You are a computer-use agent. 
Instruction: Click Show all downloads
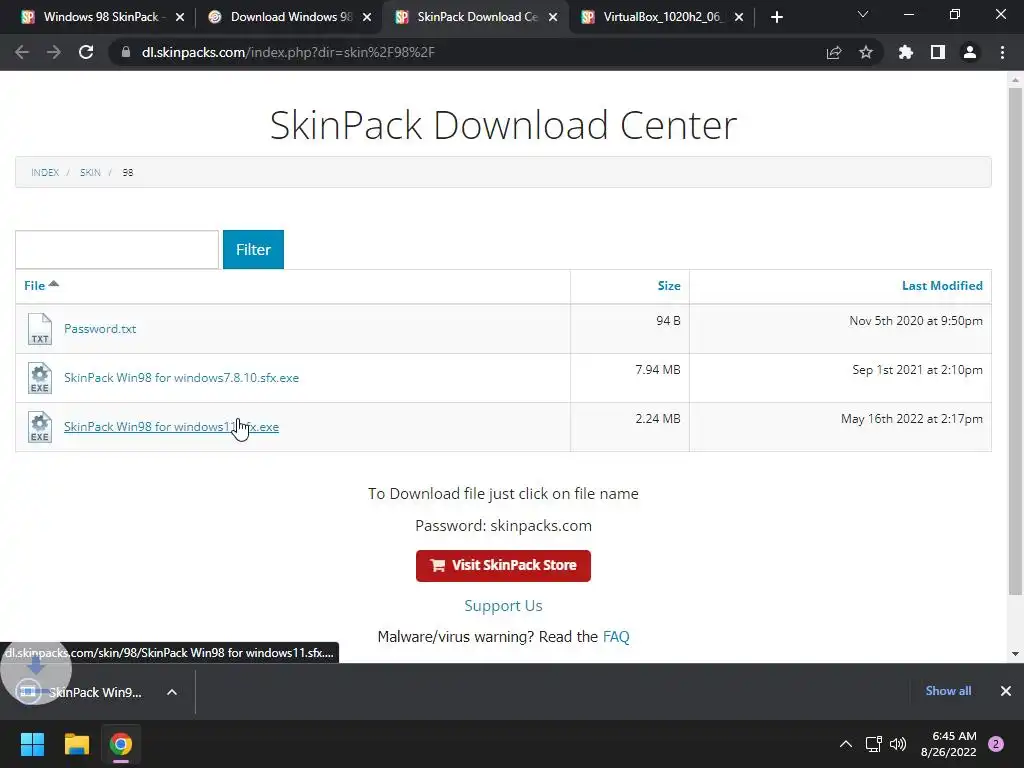tap(948, 691)
